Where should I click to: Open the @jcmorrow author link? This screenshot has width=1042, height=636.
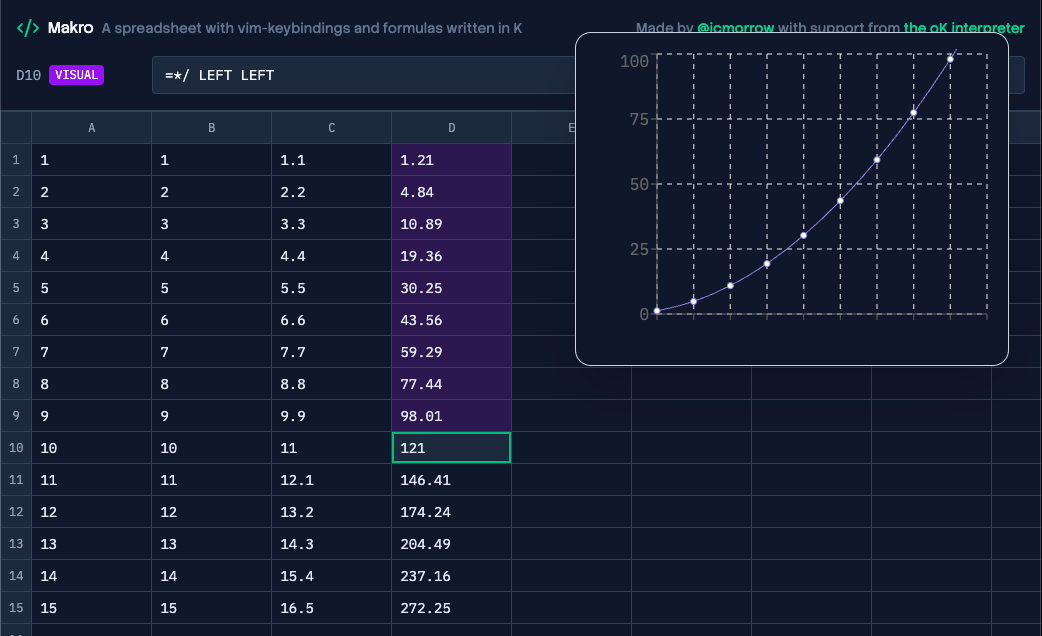736,28
